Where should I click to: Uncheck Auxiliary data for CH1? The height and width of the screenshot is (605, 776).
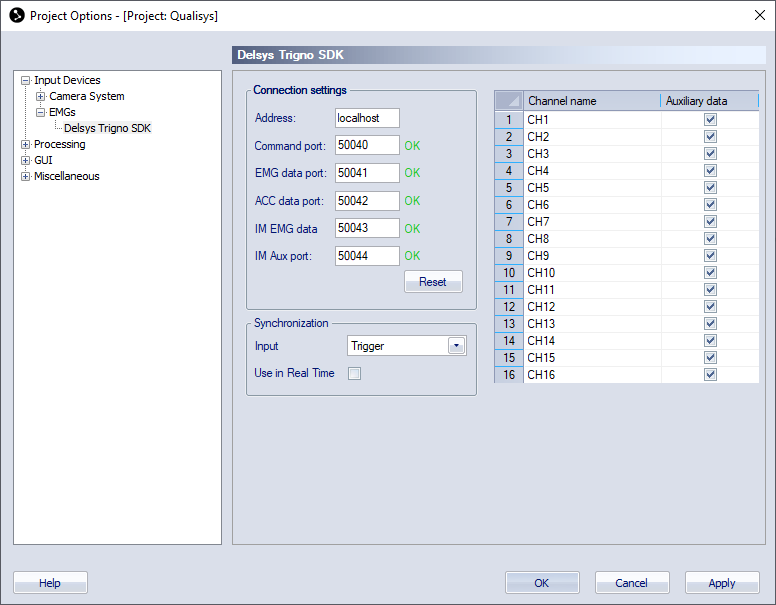click(710, 119)
